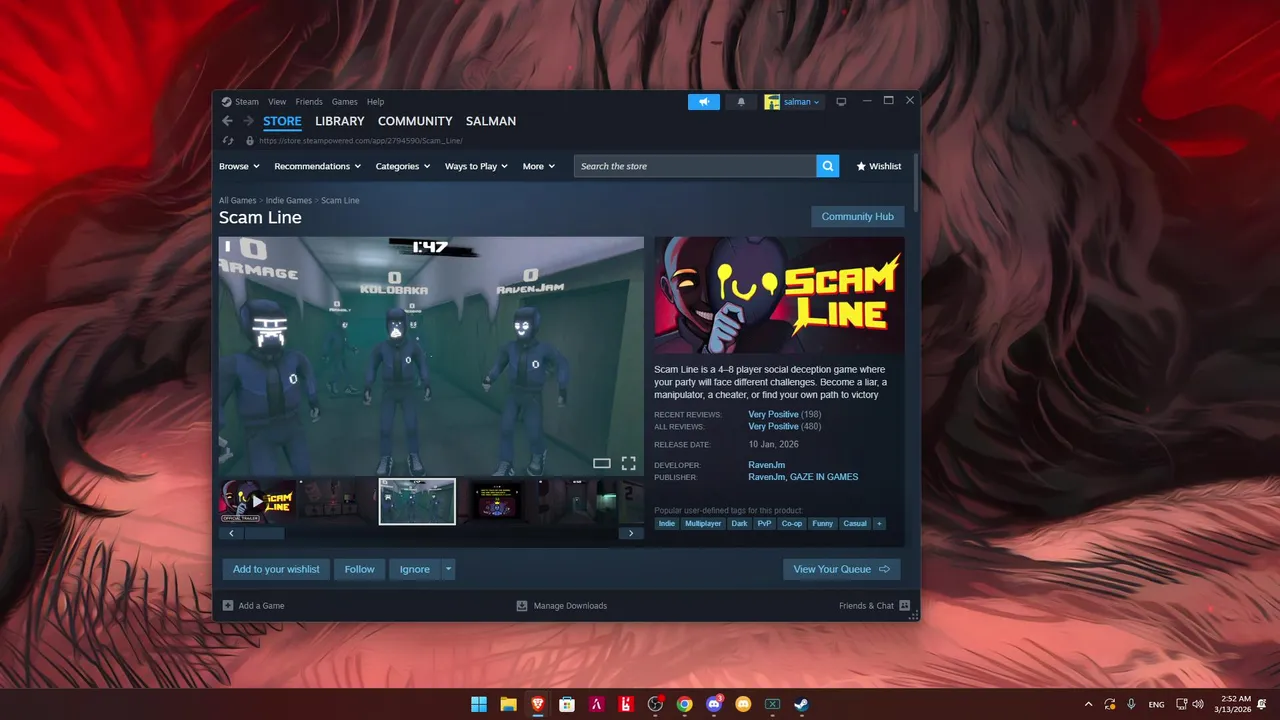
Task: Open the Friends & Chat icon
Action: pos(905,605)
